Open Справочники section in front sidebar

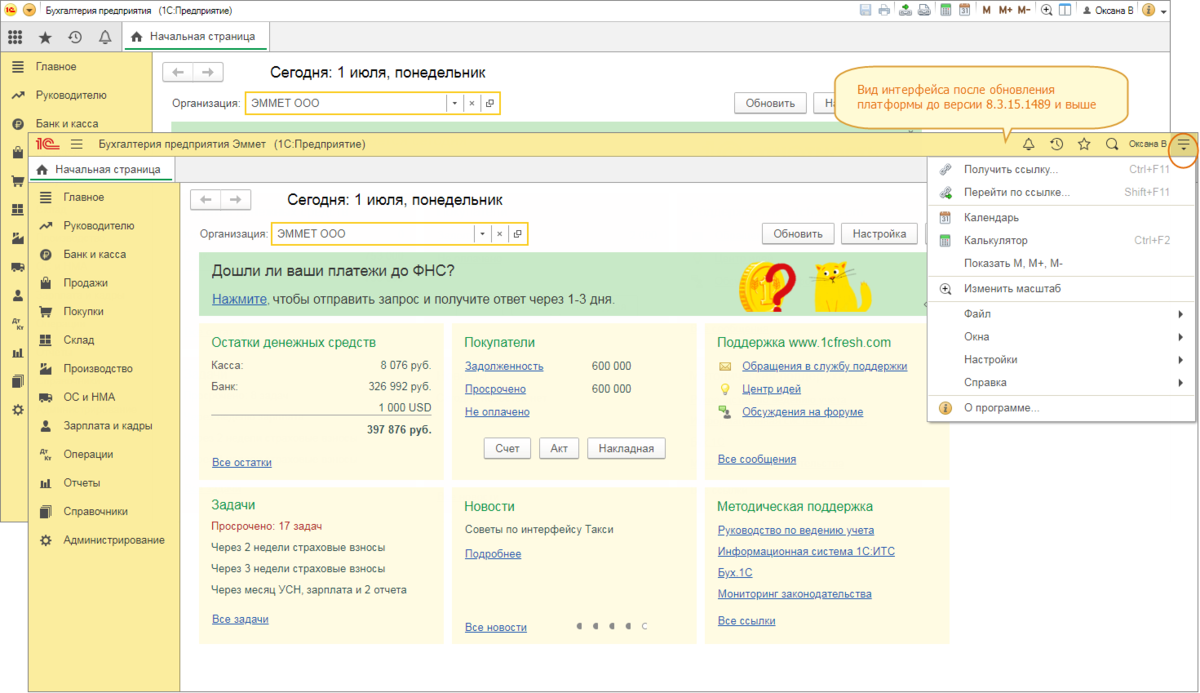tap(96, 511)
